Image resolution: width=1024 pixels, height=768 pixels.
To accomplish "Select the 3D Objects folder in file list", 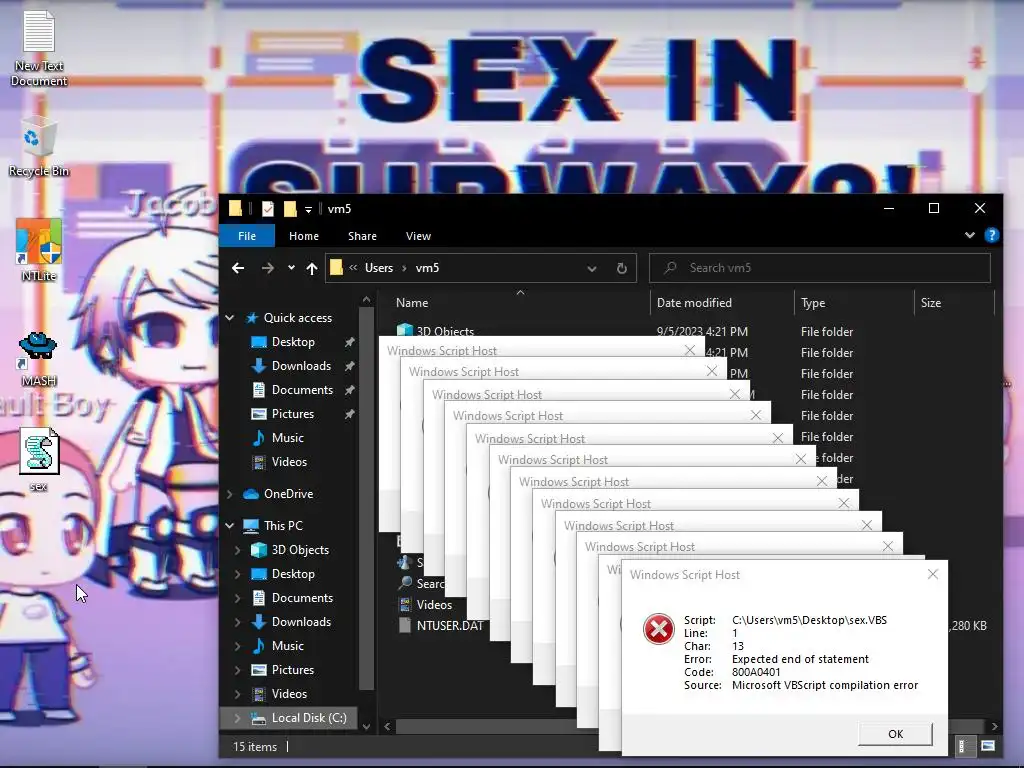I will [445, 331].
